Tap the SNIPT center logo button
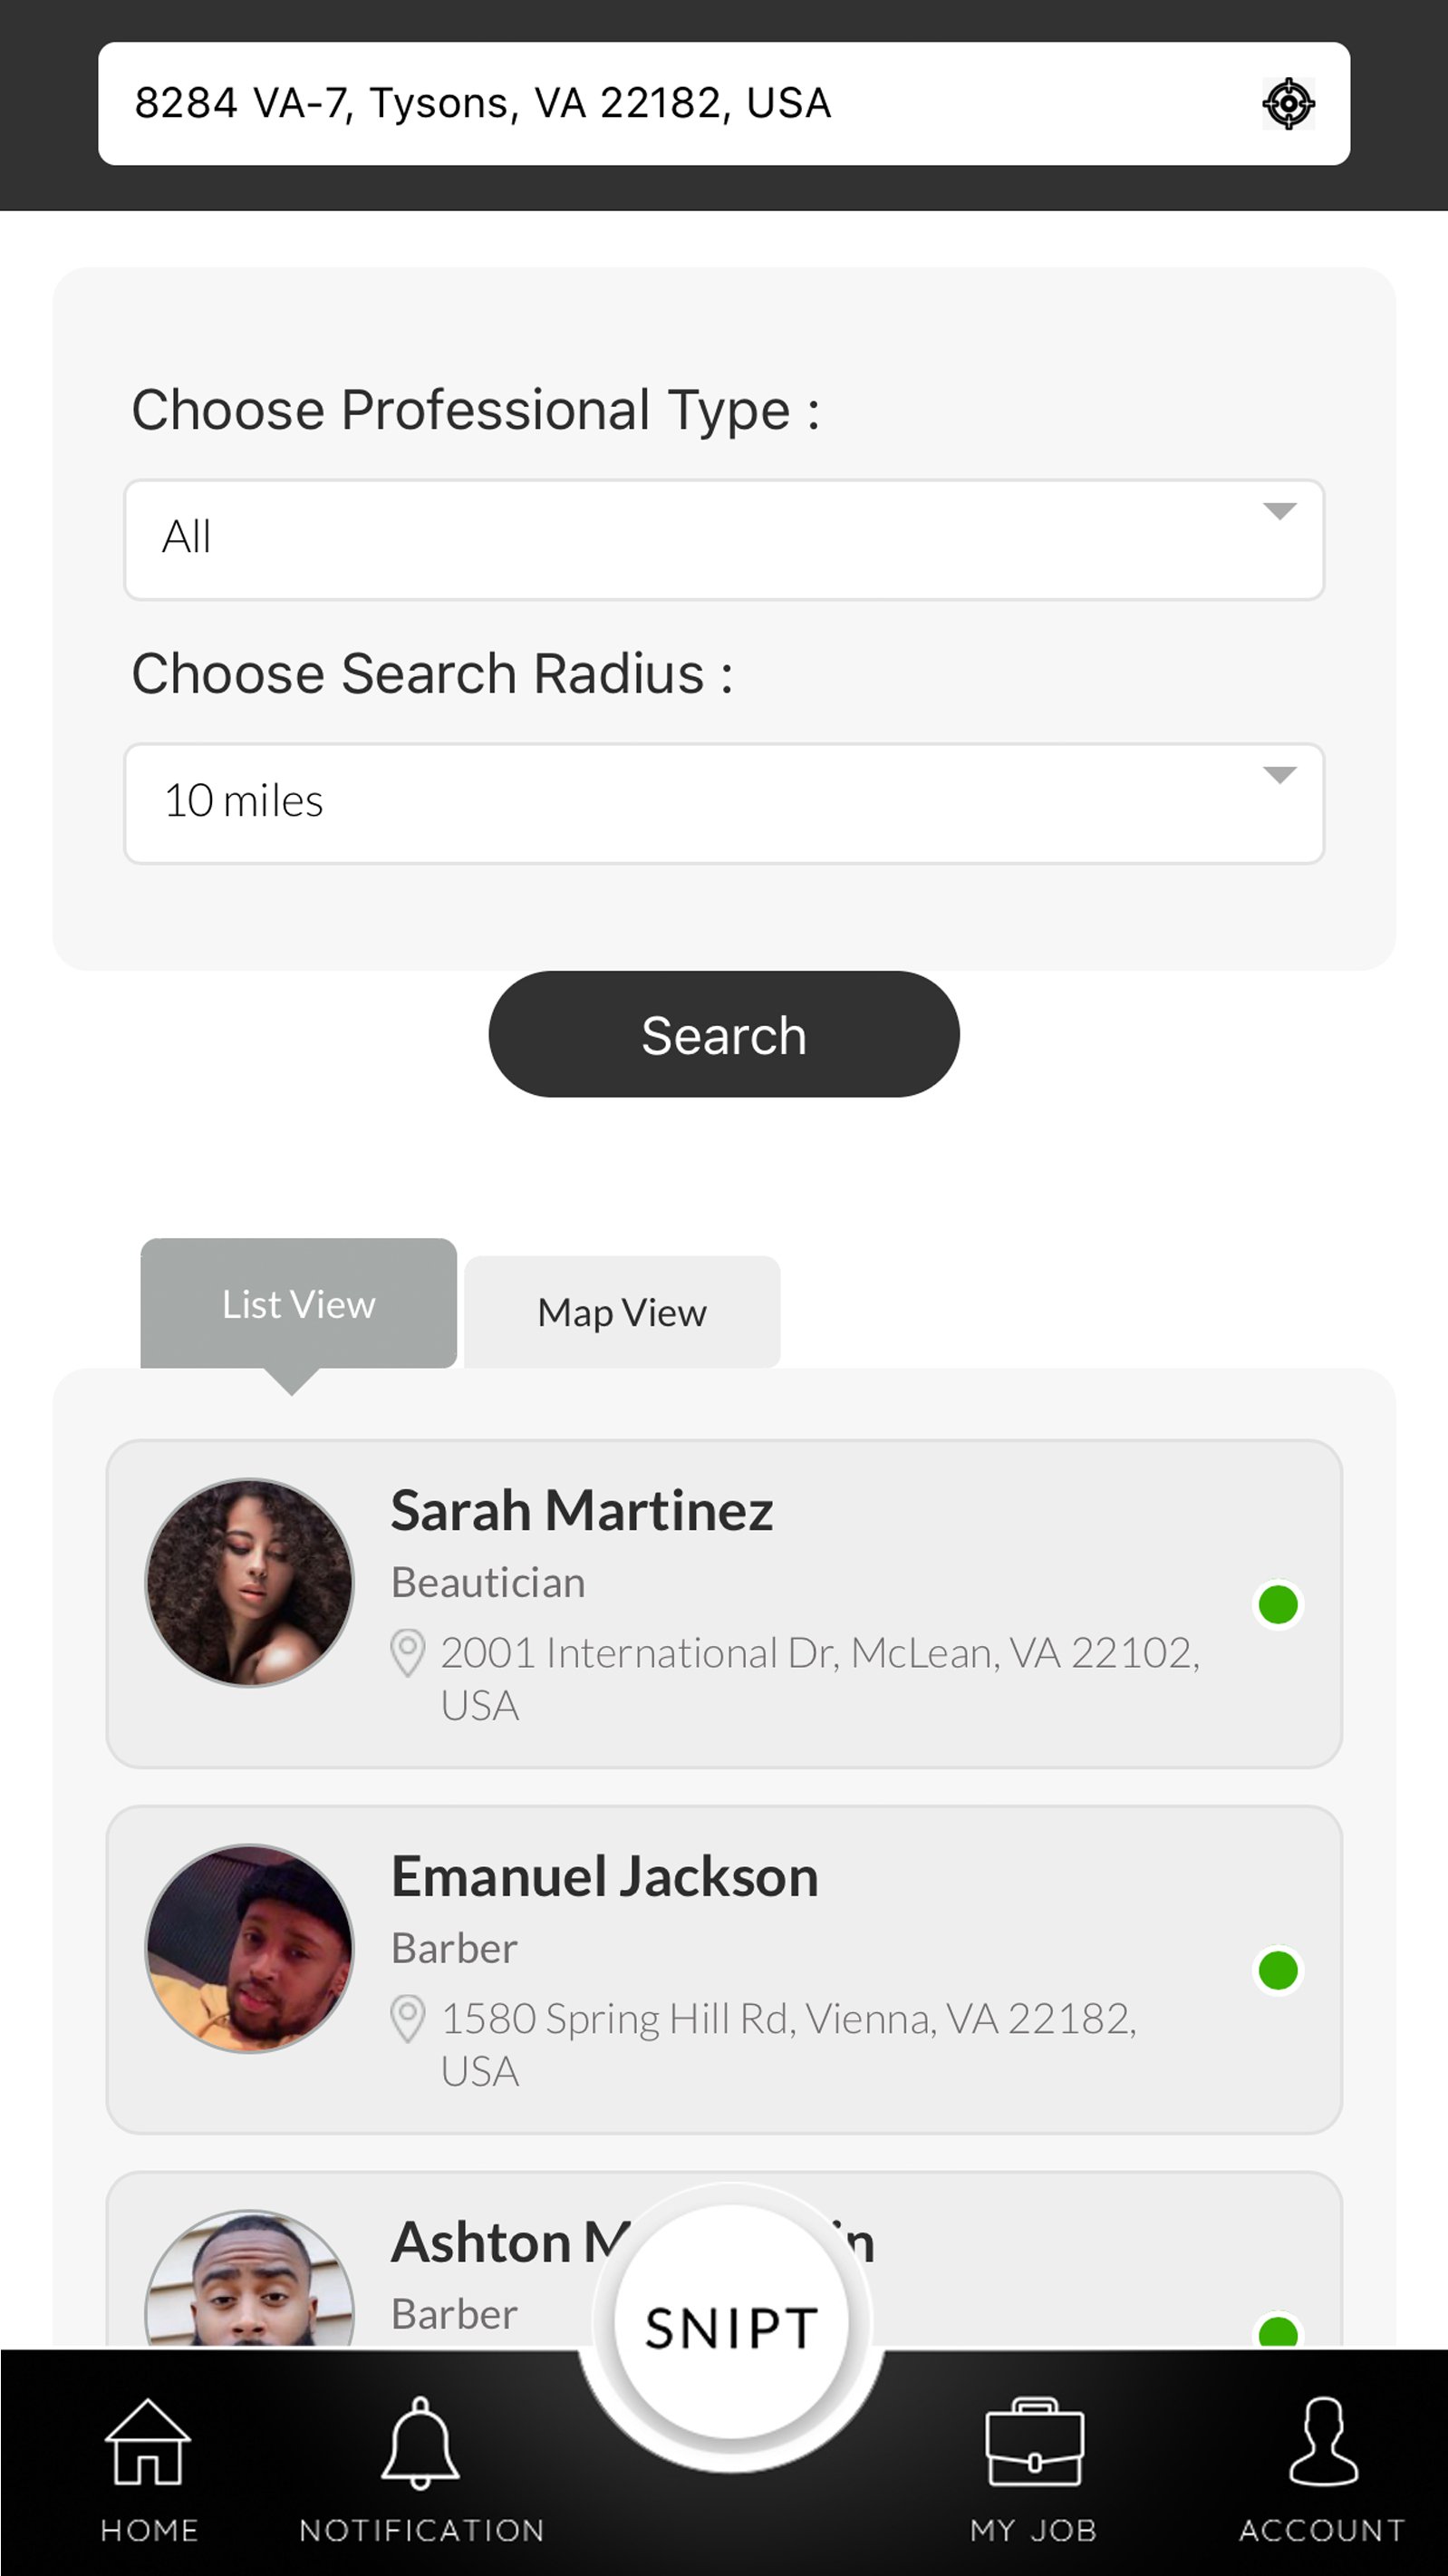 point(730,2325)
